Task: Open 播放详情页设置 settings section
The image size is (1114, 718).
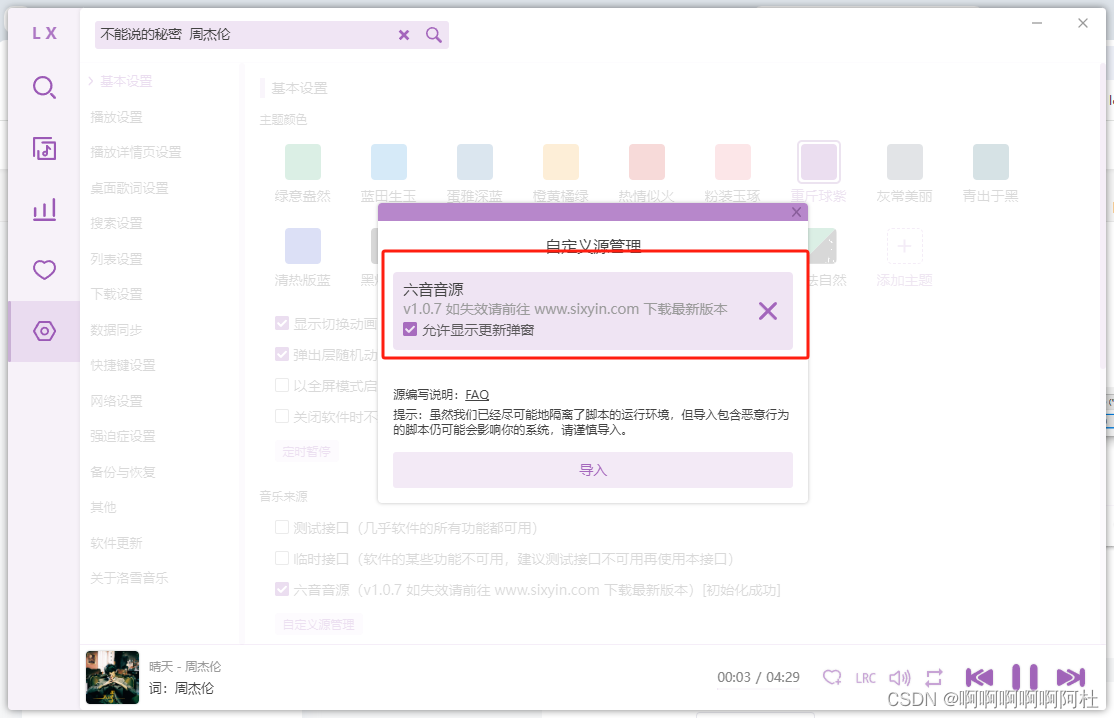Action: [136, 152]
